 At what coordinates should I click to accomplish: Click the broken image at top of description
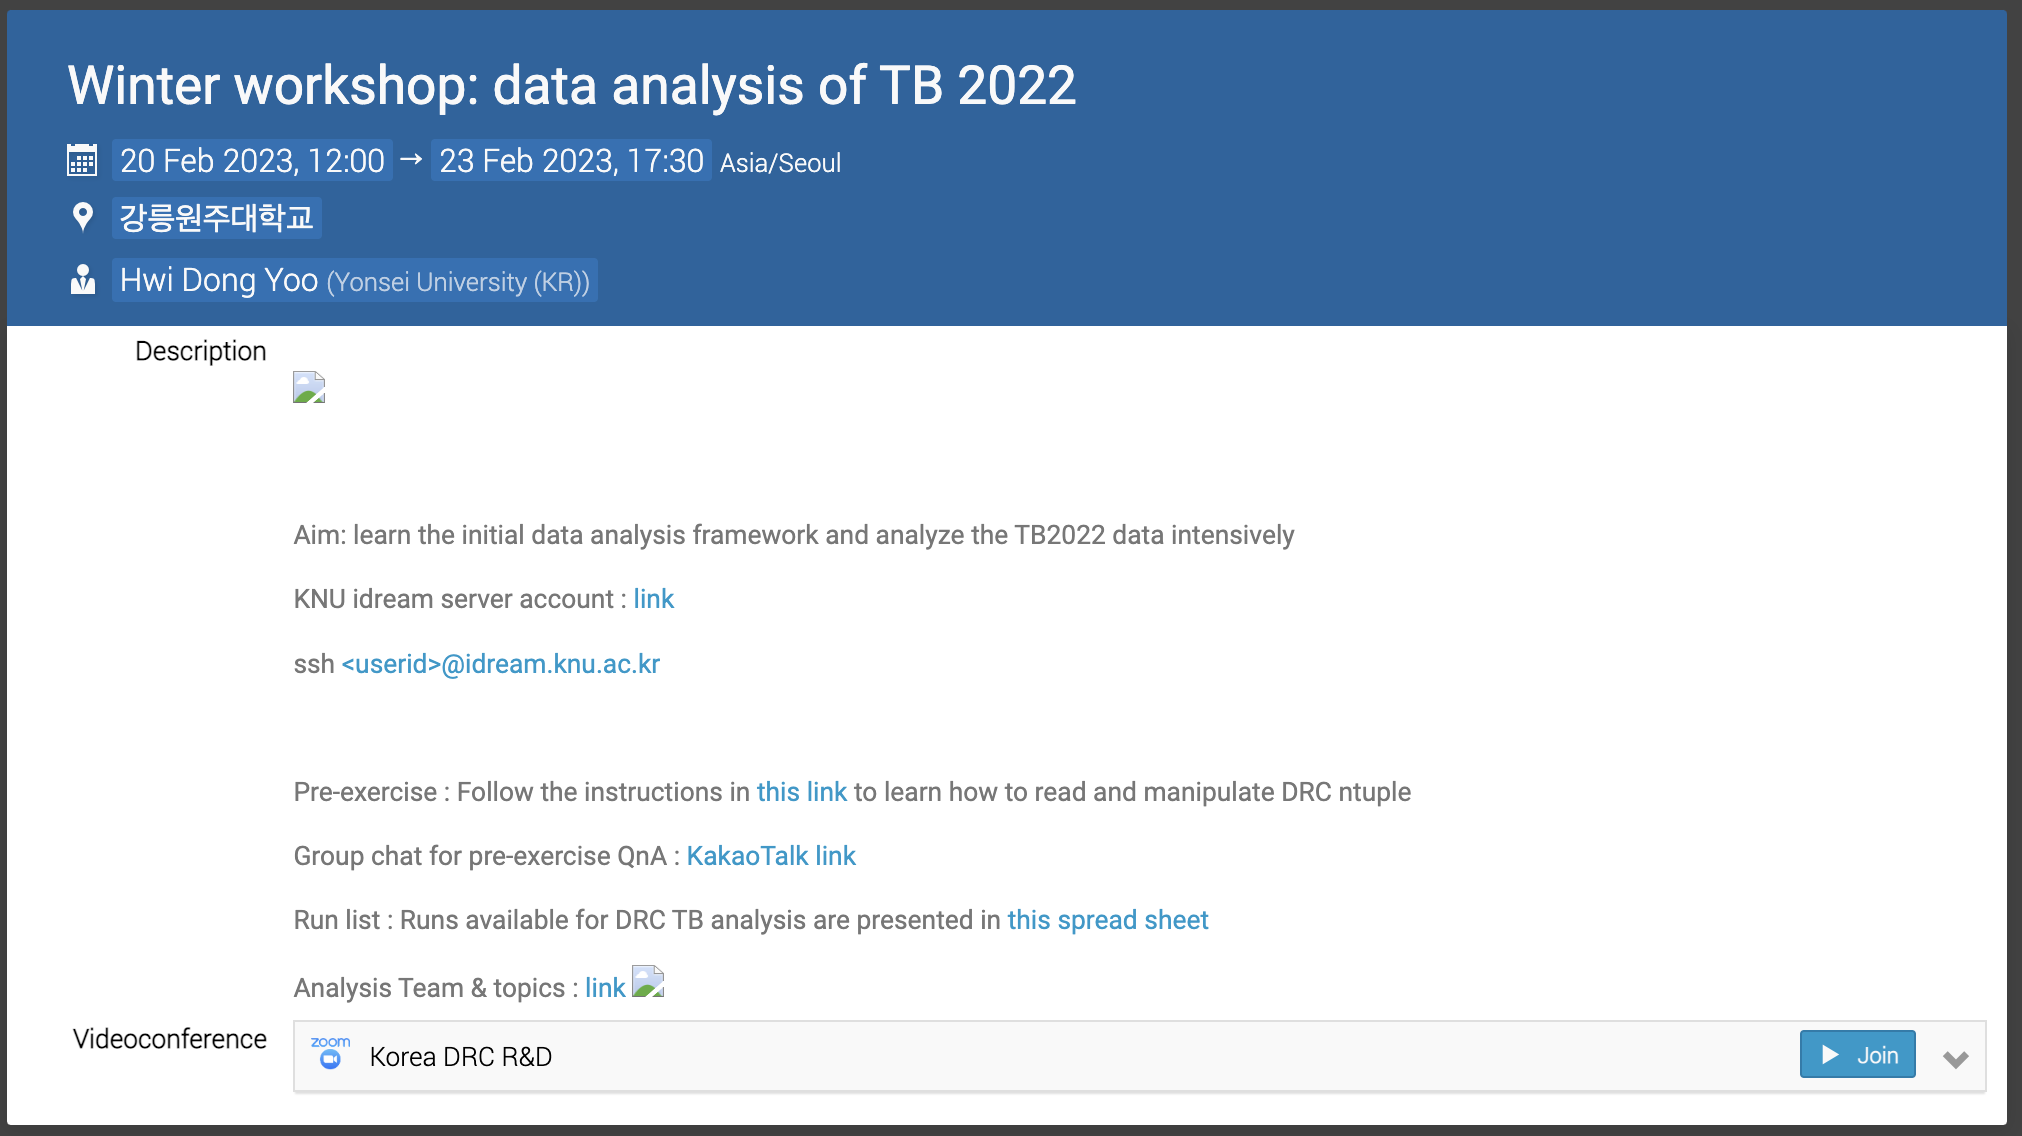point(309,387)
